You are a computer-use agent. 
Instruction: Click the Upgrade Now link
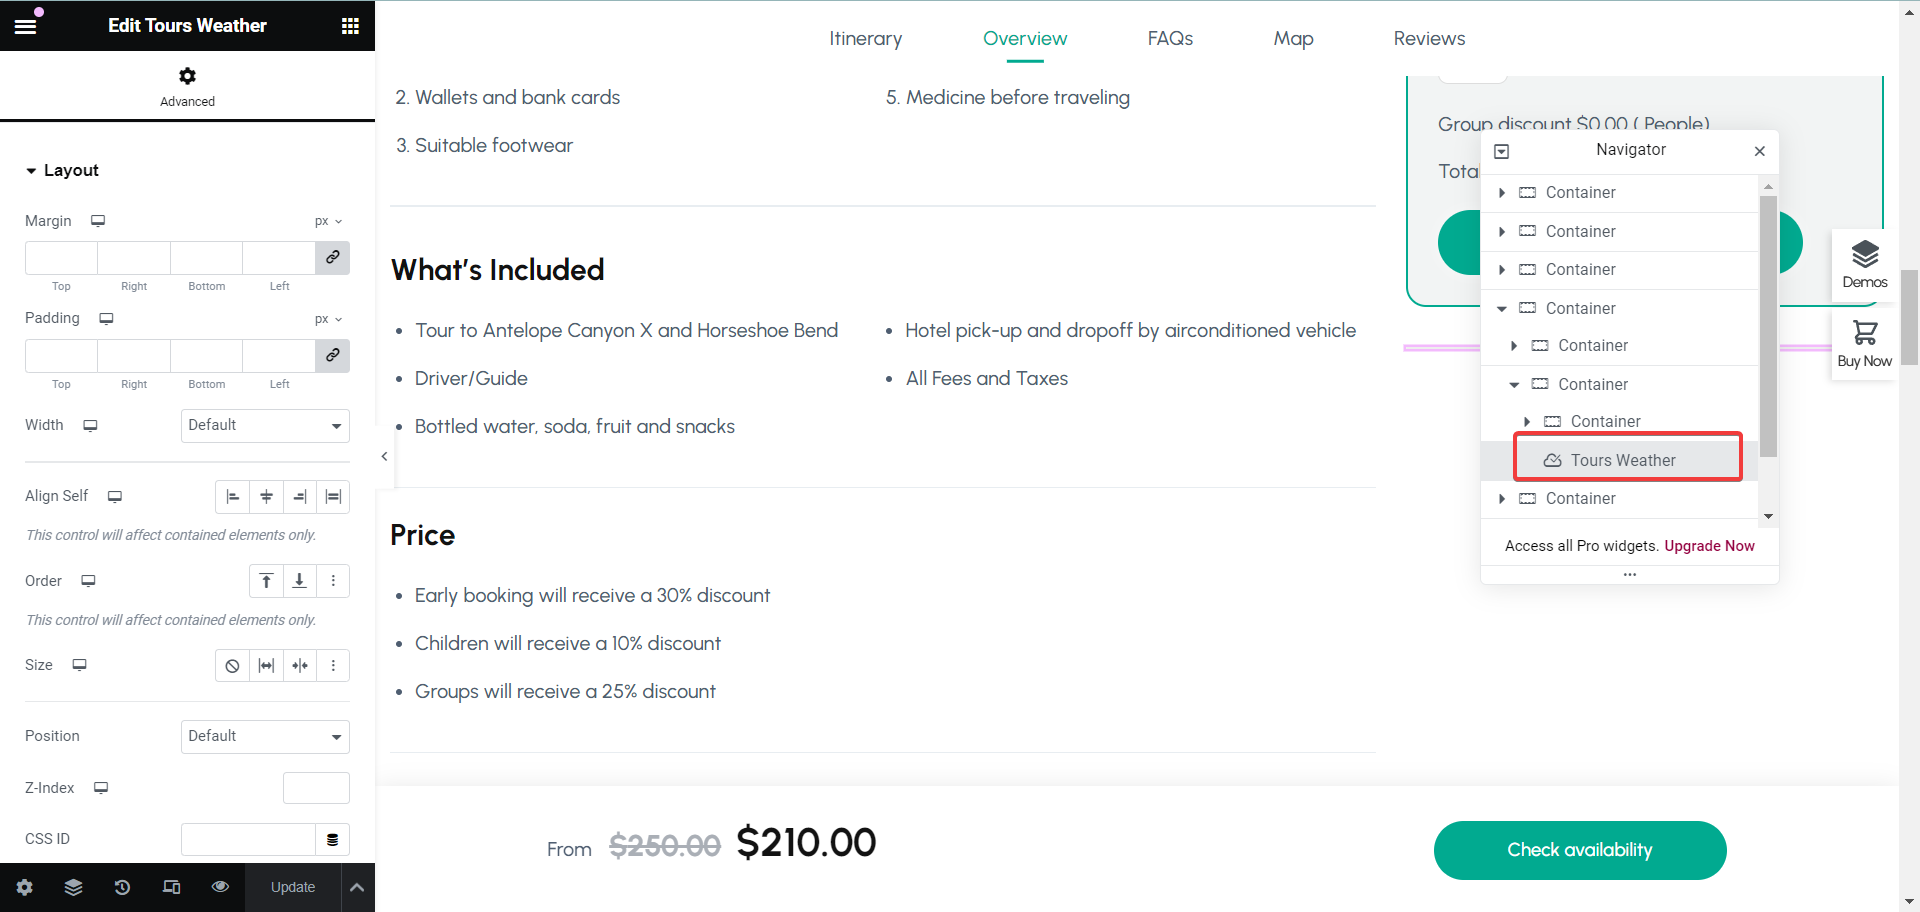coord(1709,546)
